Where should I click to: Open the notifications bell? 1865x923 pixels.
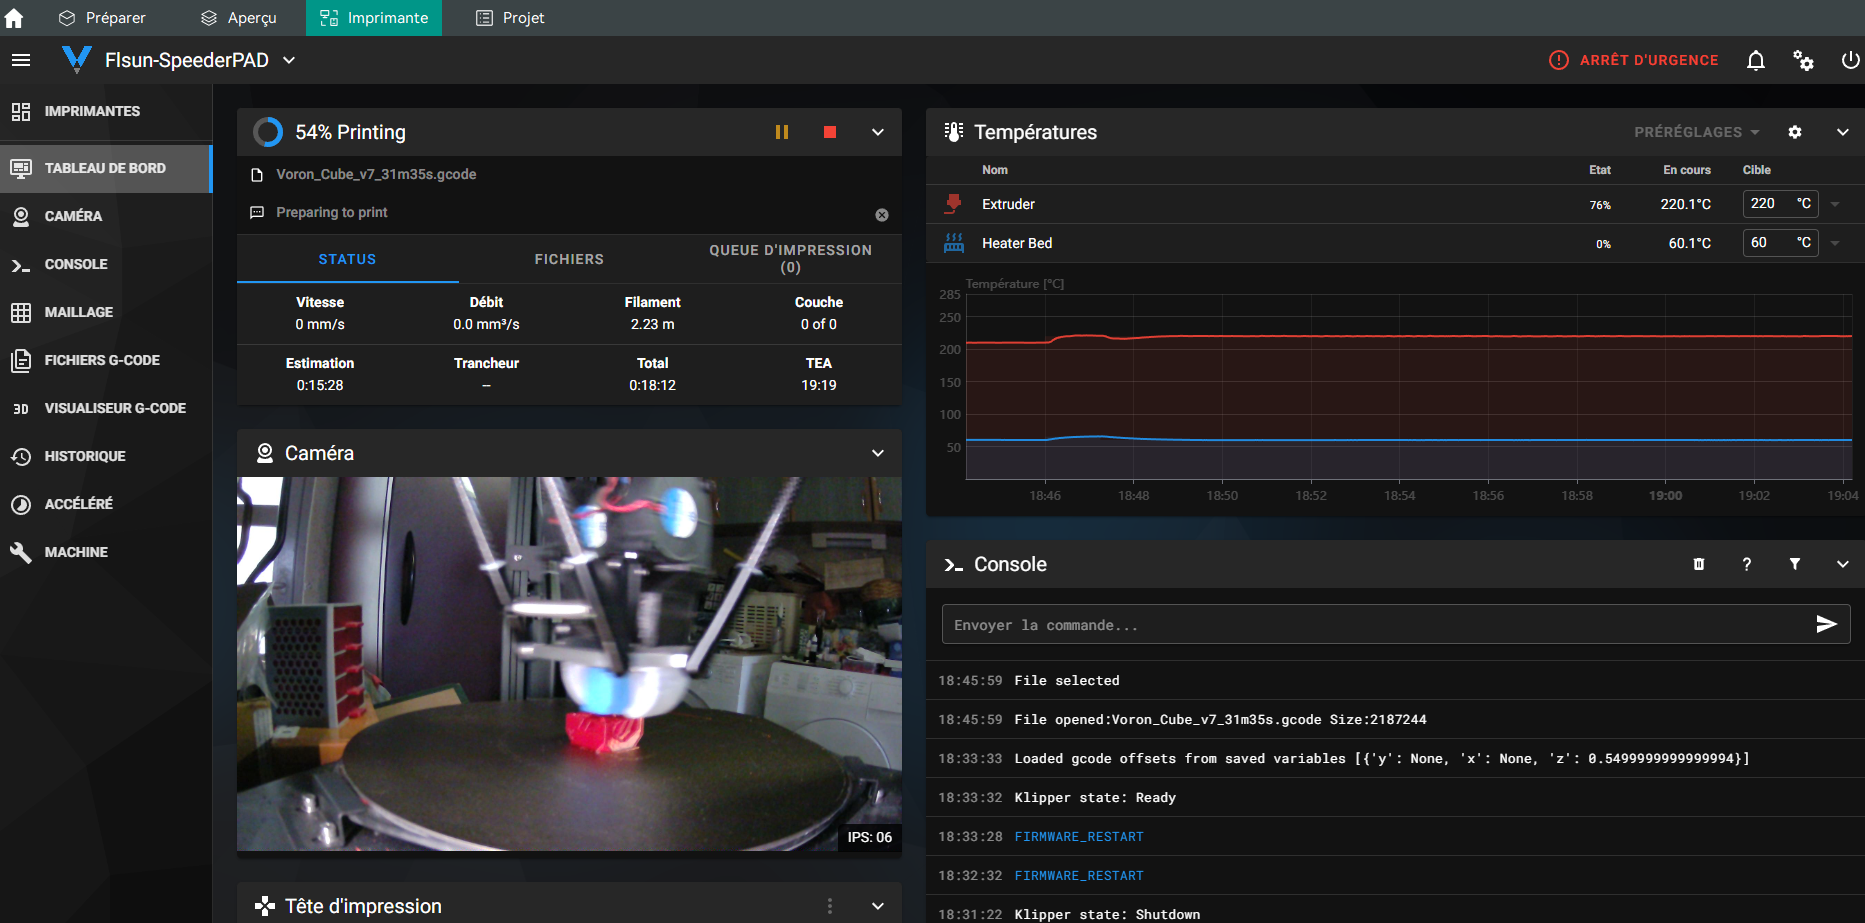coord(1755,60)
